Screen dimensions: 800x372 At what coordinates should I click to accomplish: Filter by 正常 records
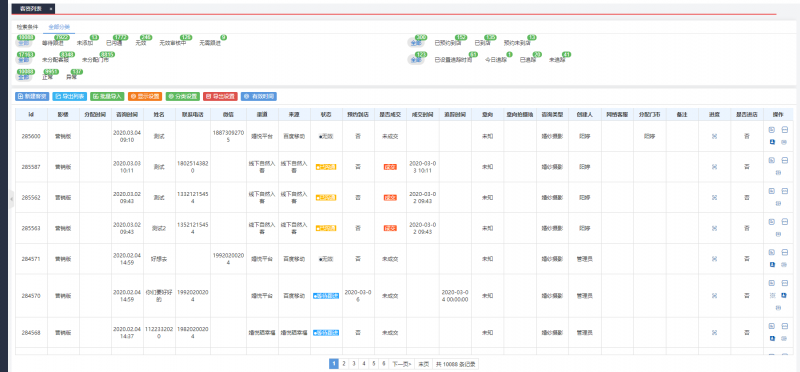pyautogui.click(x=48, y=77)
